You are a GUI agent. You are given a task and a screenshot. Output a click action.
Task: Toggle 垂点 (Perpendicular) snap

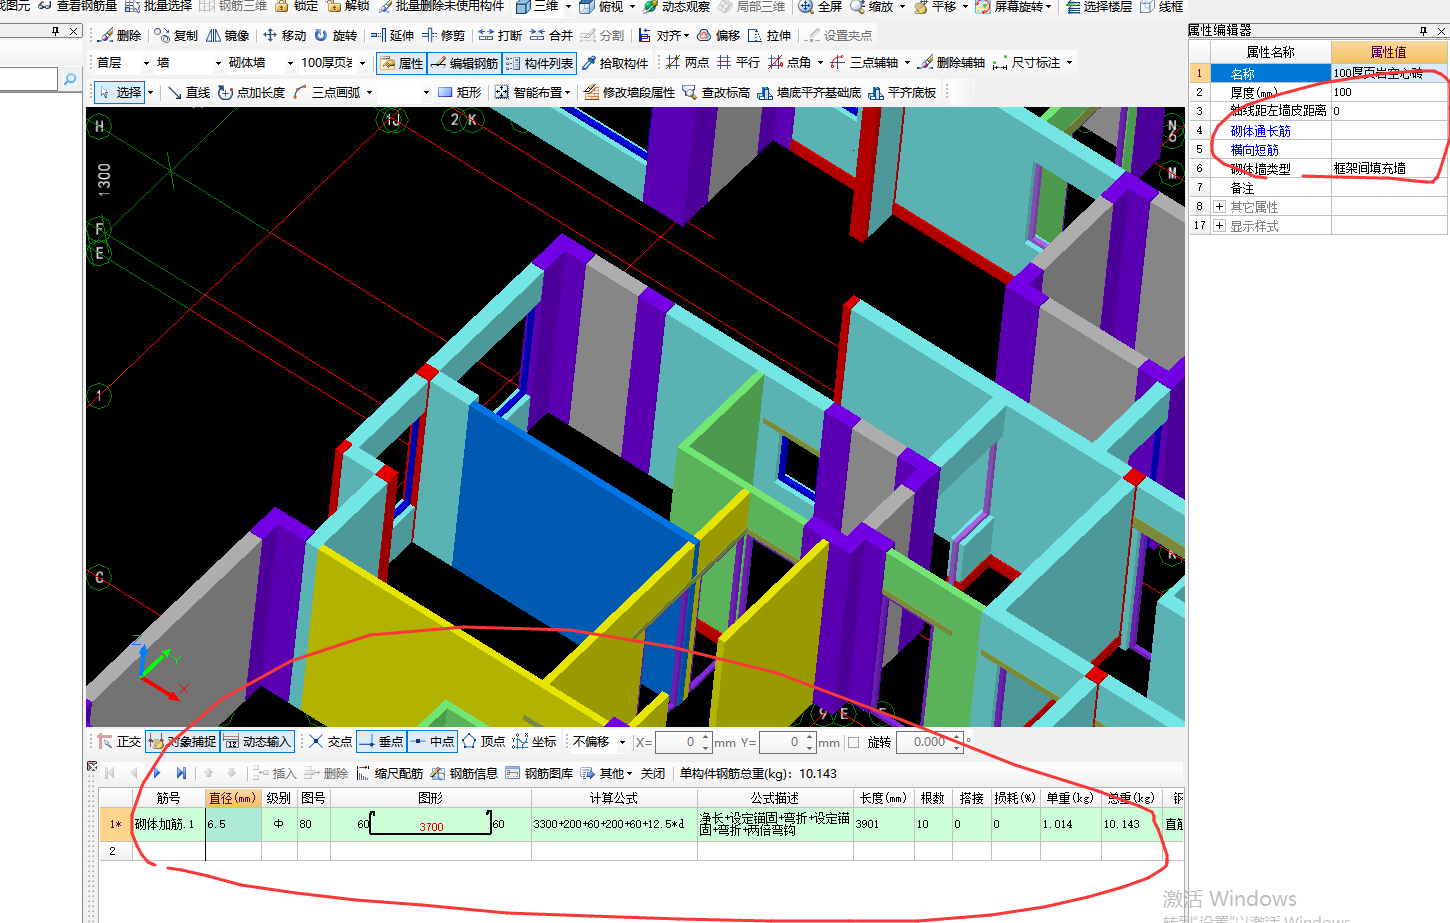pos(381,741)
